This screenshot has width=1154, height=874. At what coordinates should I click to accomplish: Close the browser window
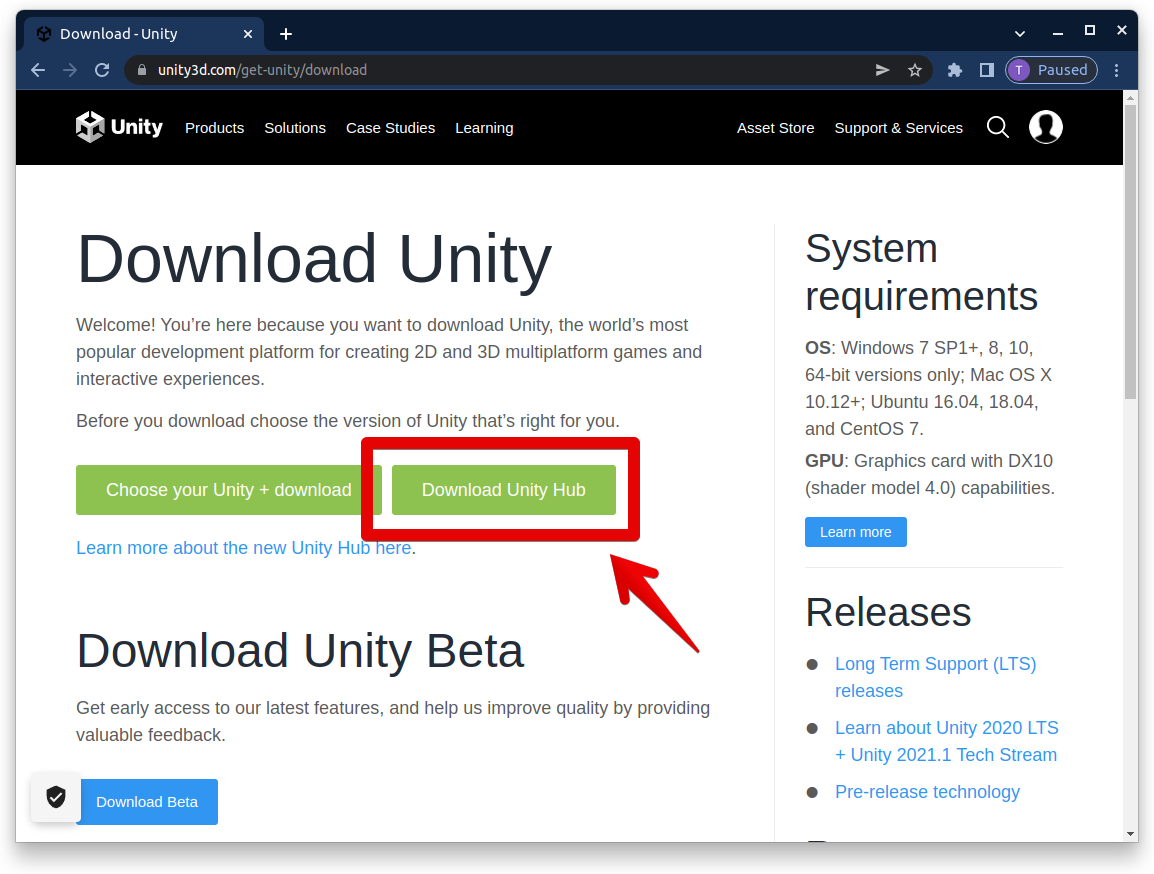click(1122, 30)
